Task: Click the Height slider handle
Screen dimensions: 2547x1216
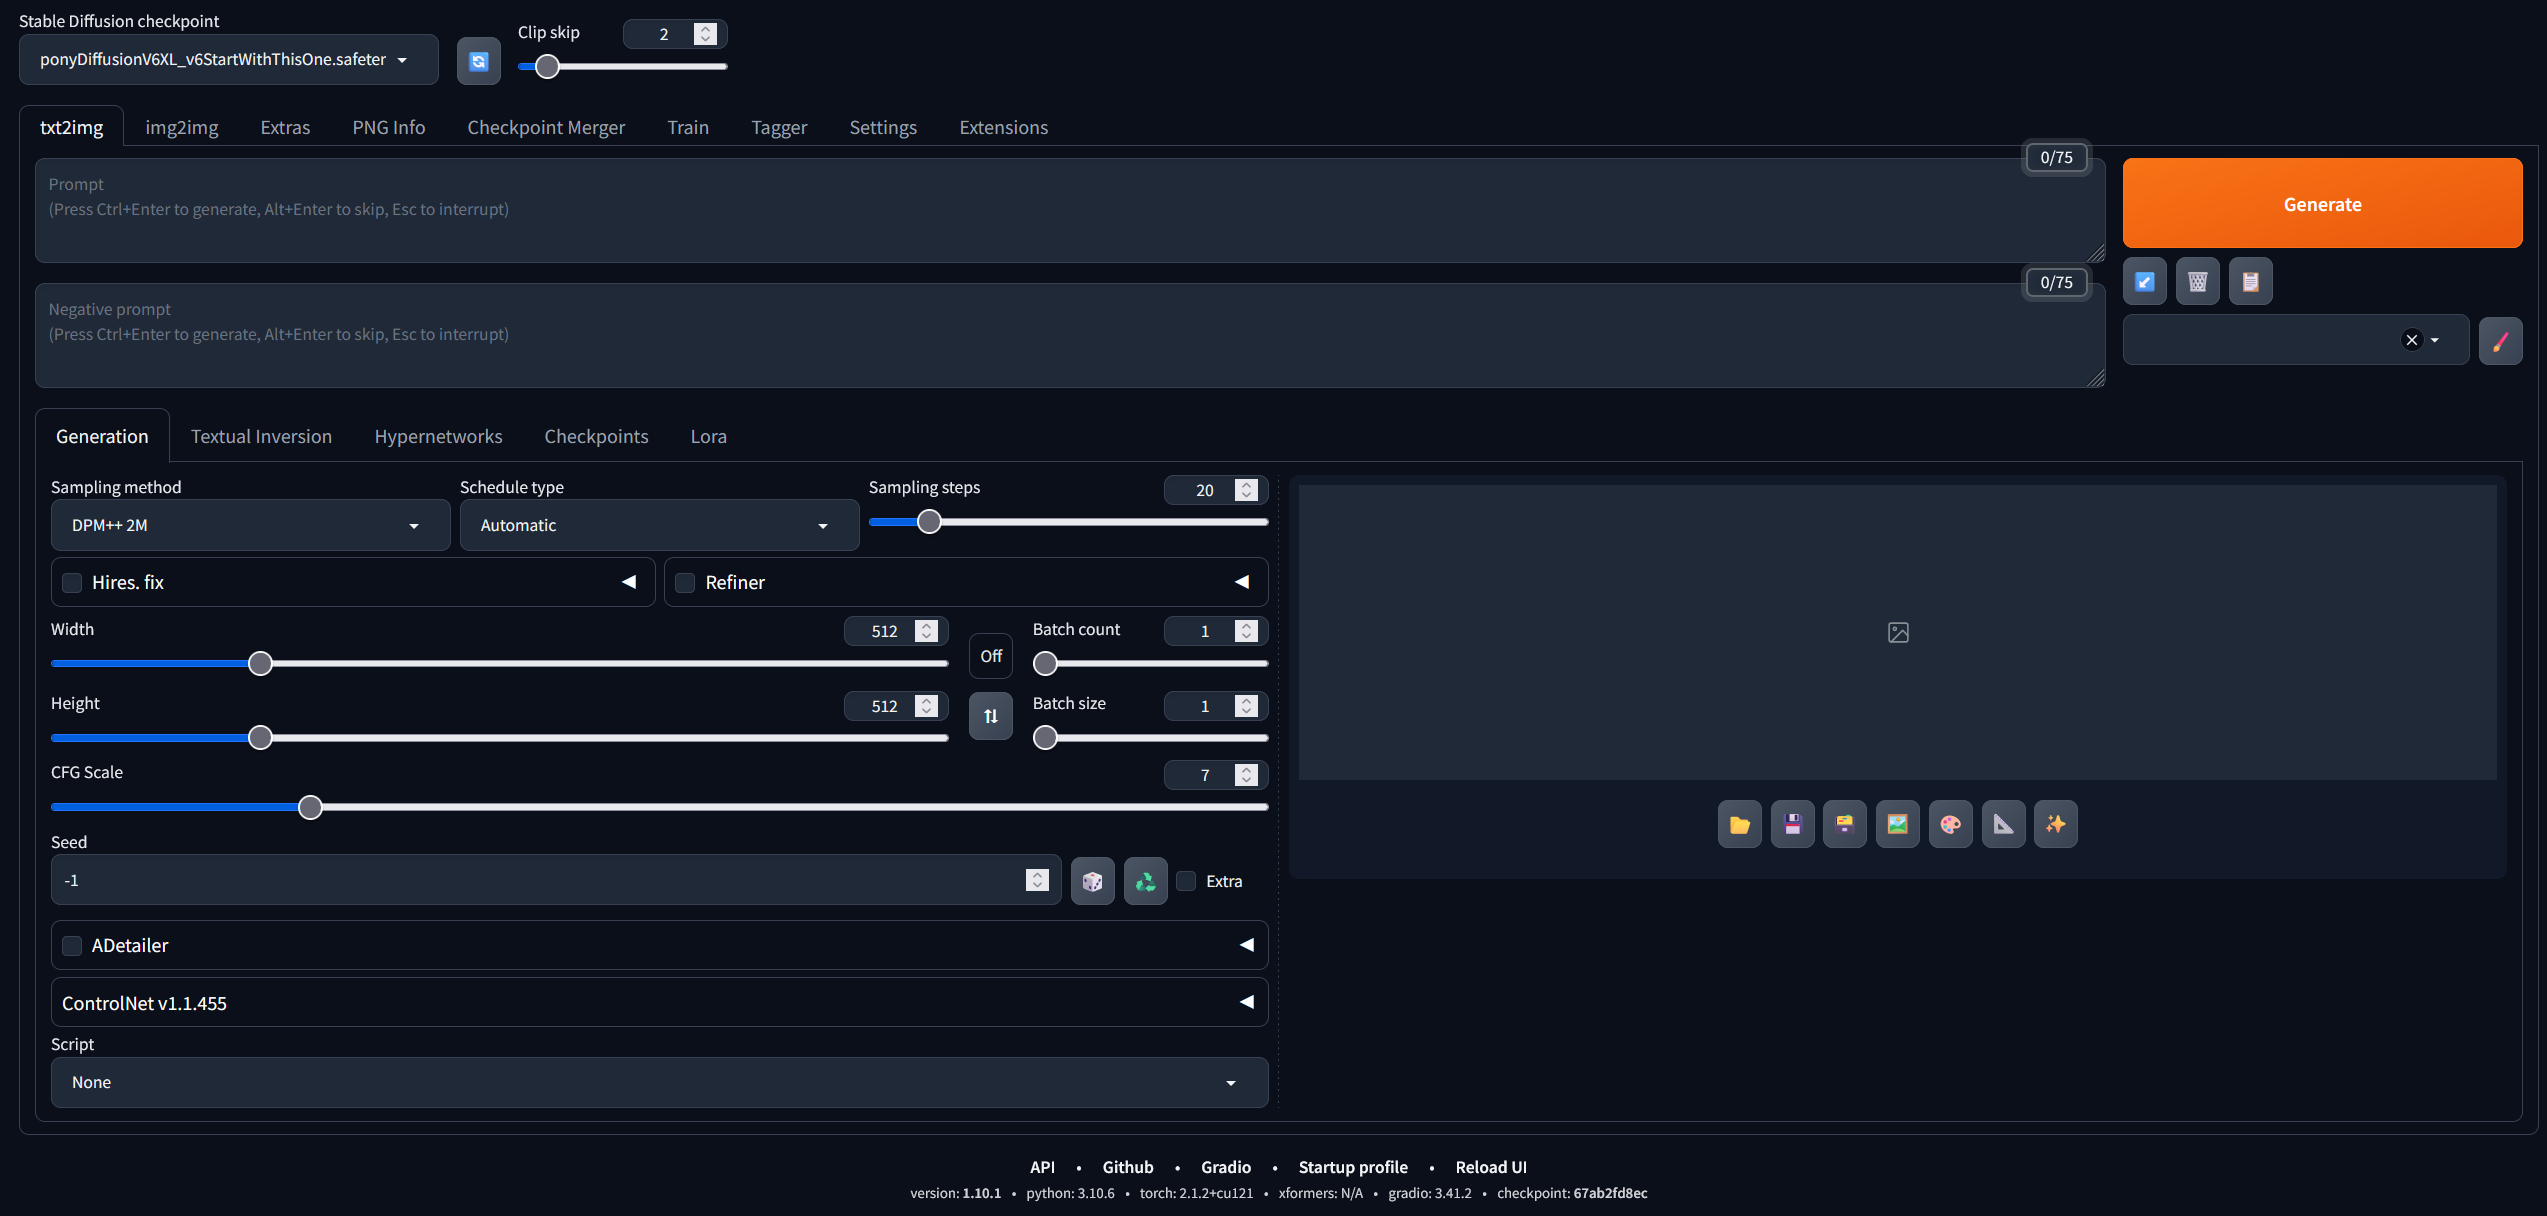Action: 260,737
